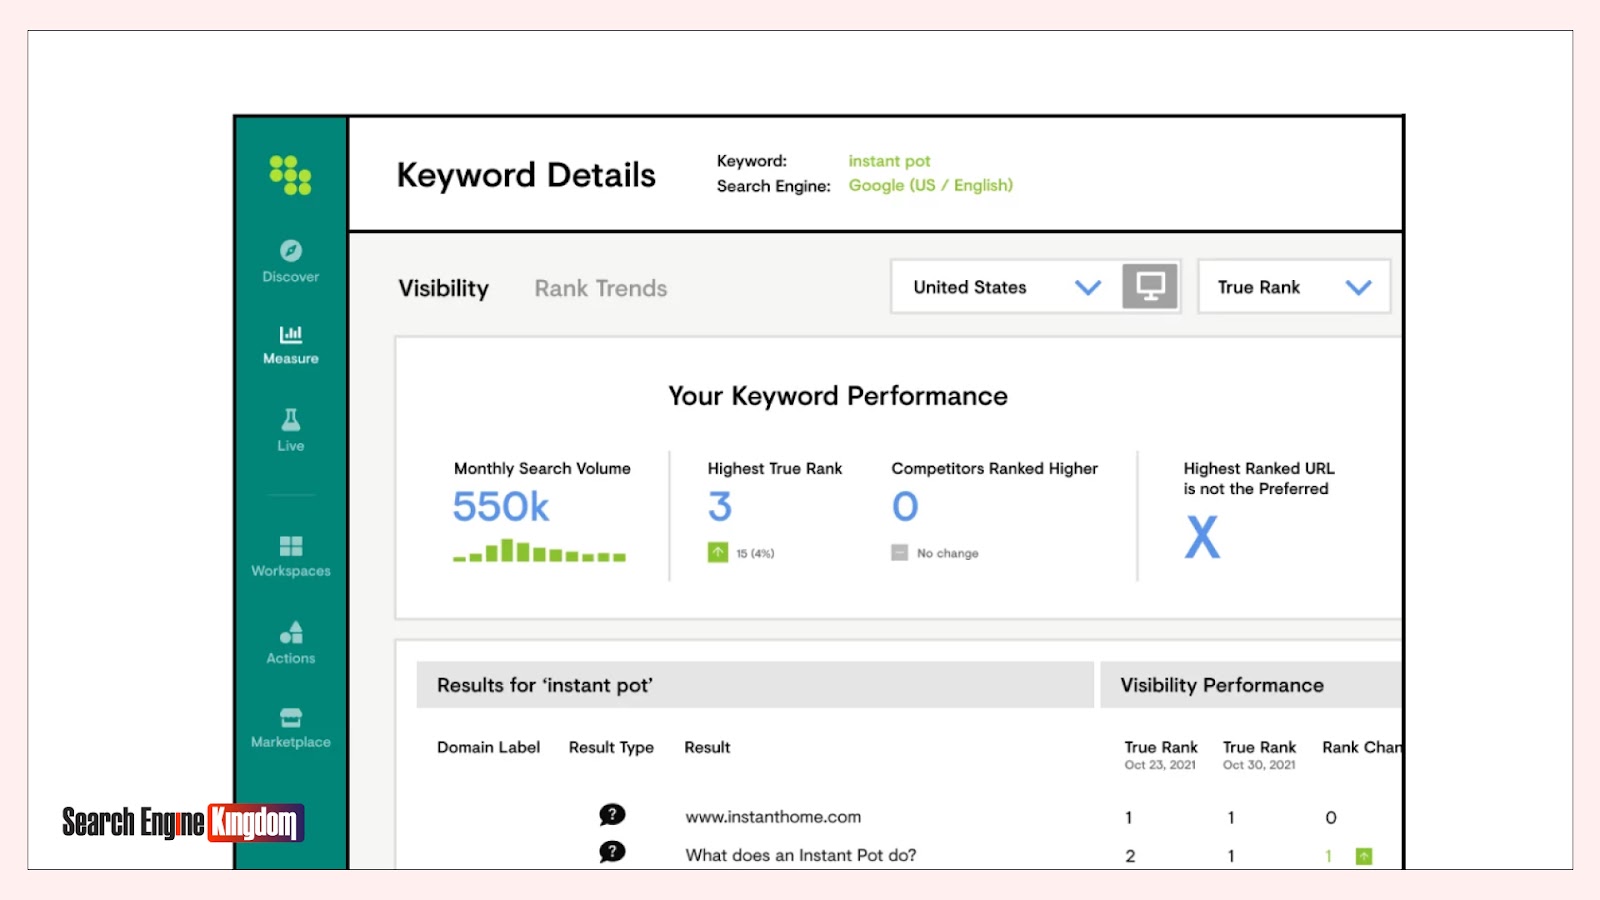Open the What does an Instant Pot do result
This screenshot has width=1600, height=900.
(801, 855)
